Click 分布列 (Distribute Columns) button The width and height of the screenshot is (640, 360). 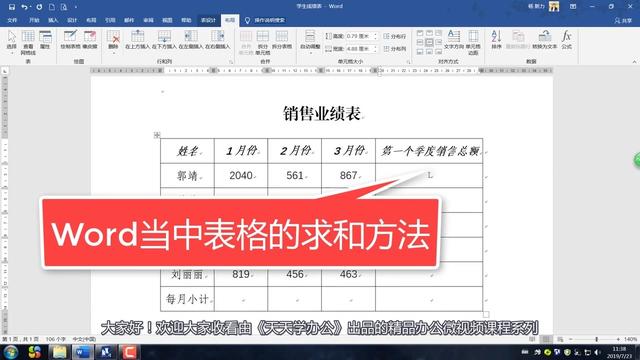pyautogui.click(x=395, y=49)
